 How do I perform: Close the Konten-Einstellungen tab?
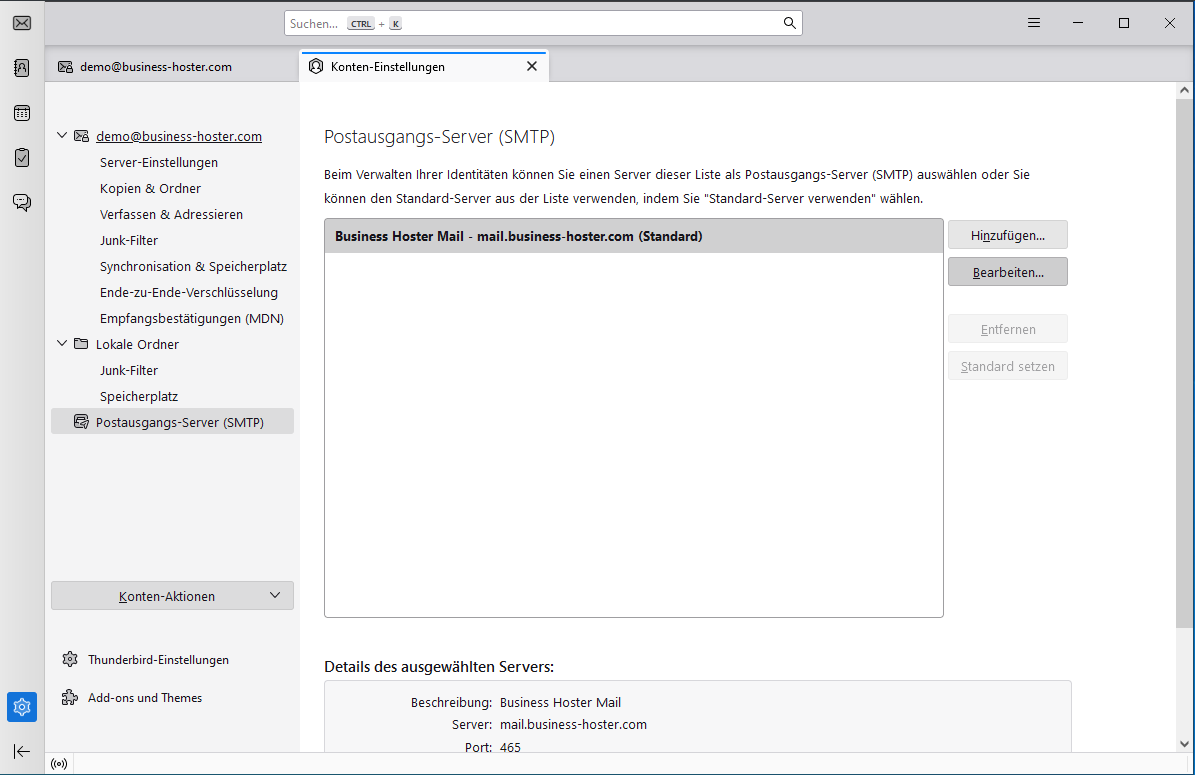coord(532,66)
